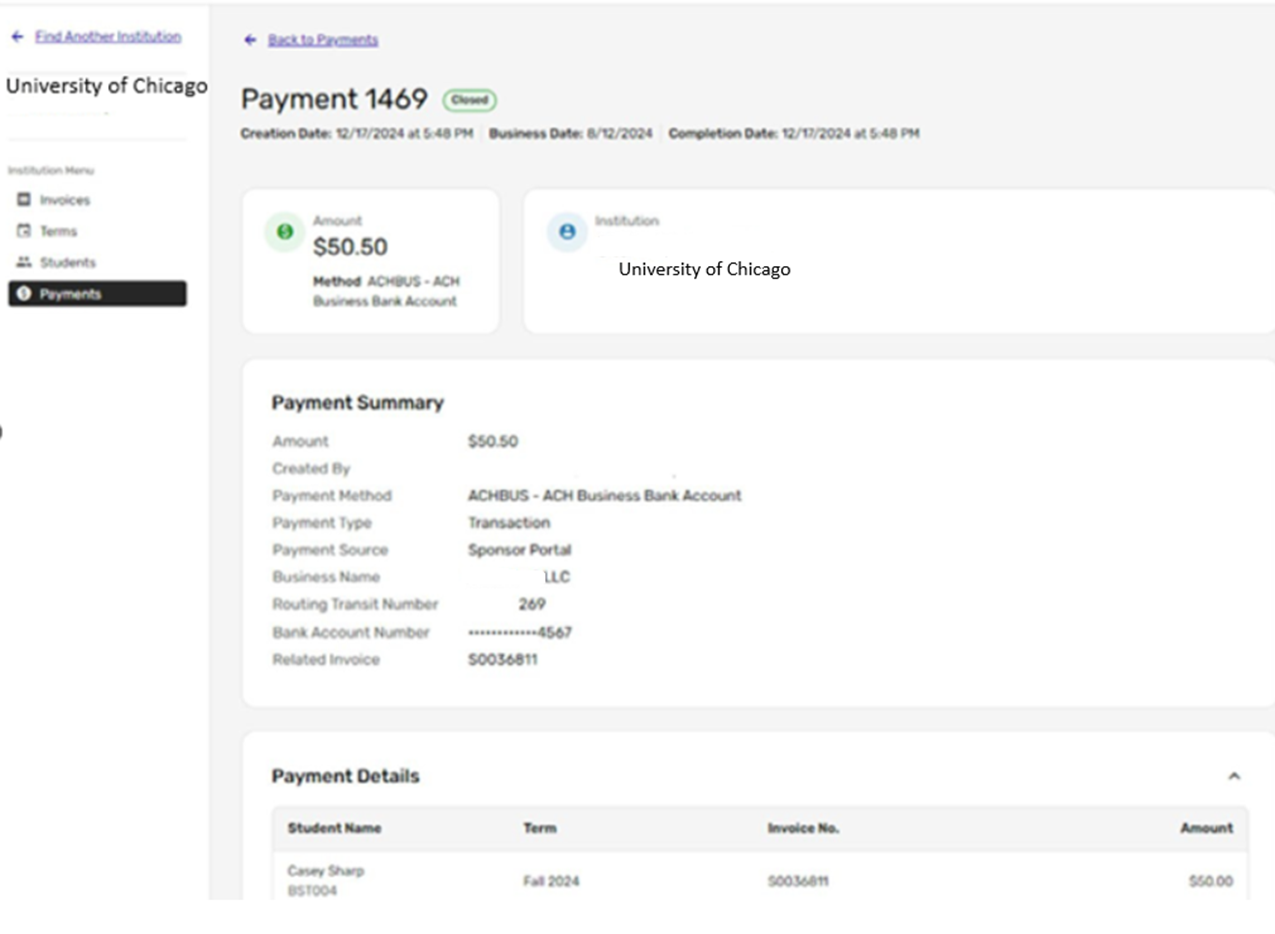Collapse the Payment Details section
Image resolution: width=1275 pixels, height=934 pixels.
click(1234, 776)
